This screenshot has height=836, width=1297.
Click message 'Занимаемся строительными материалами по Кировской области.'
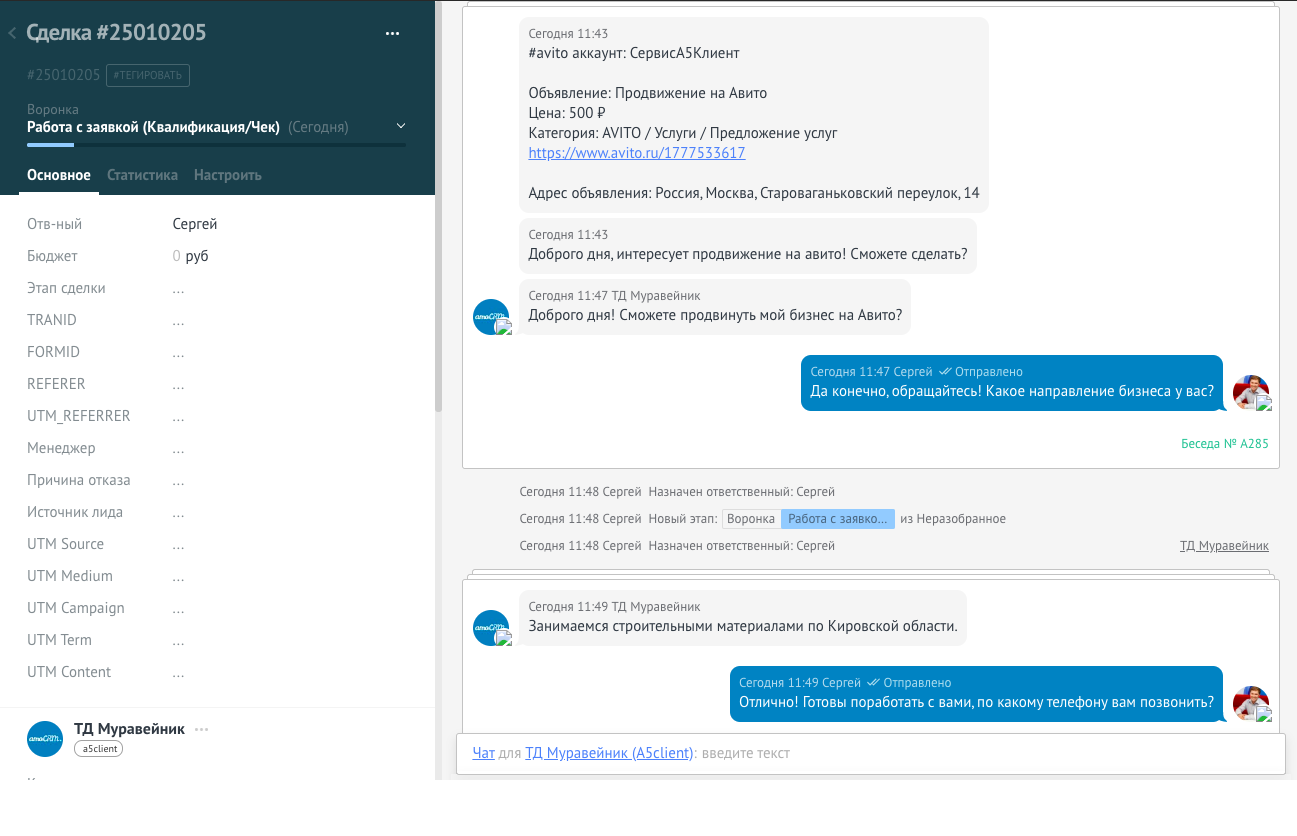(743, 618)
